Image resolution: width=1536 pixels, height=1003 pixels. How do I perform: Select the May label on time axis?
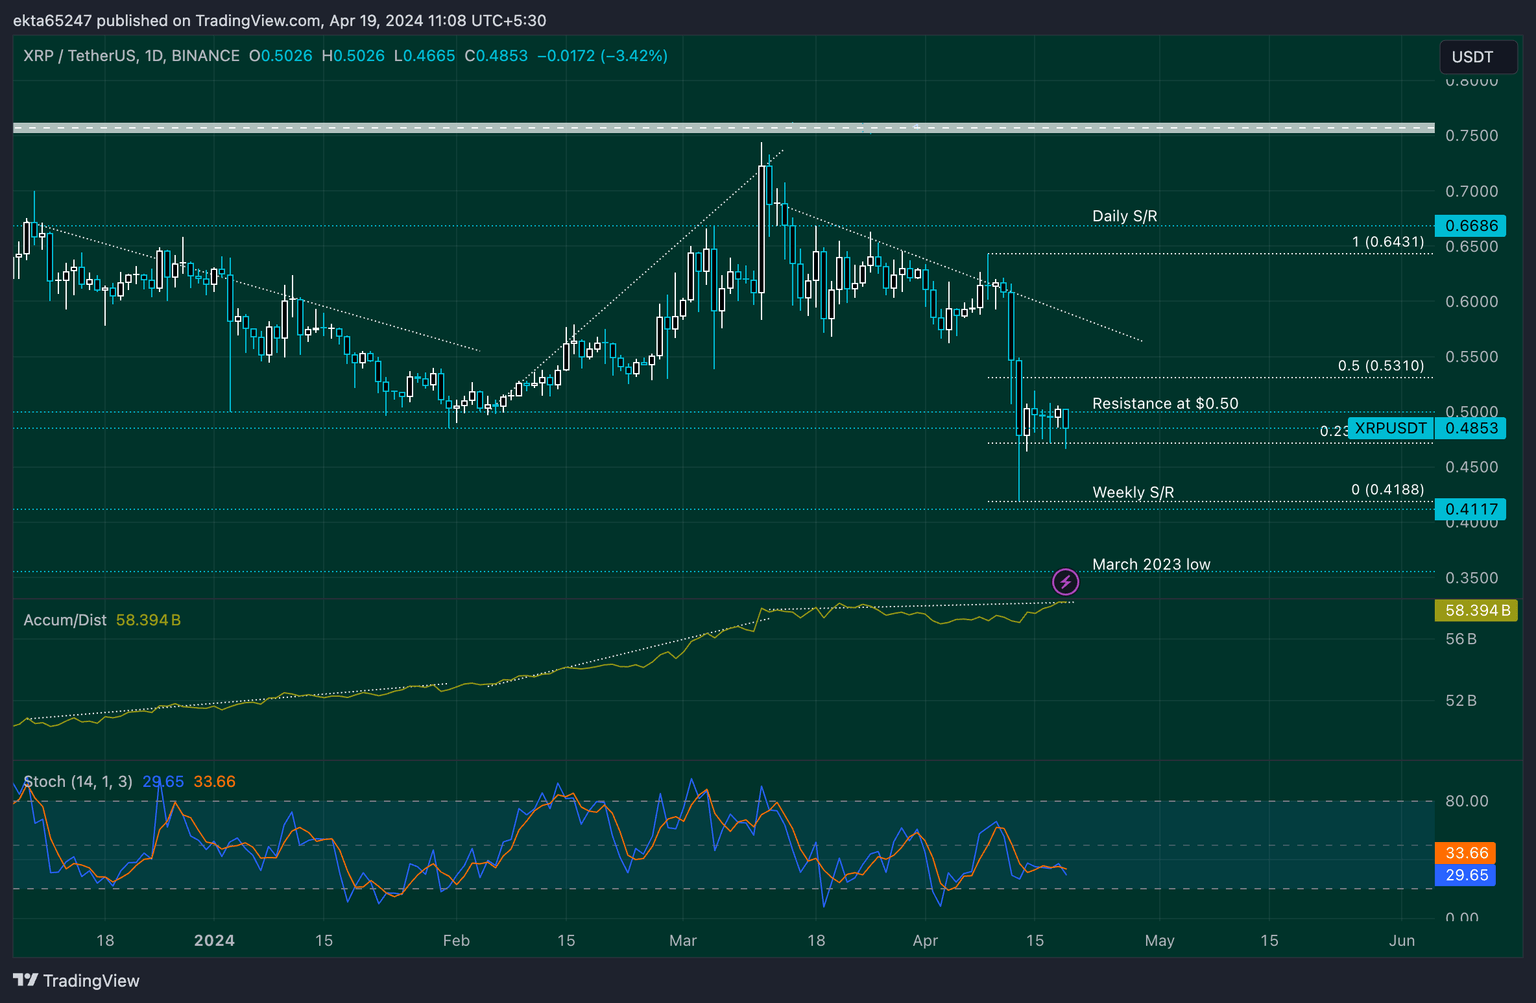1159,940
